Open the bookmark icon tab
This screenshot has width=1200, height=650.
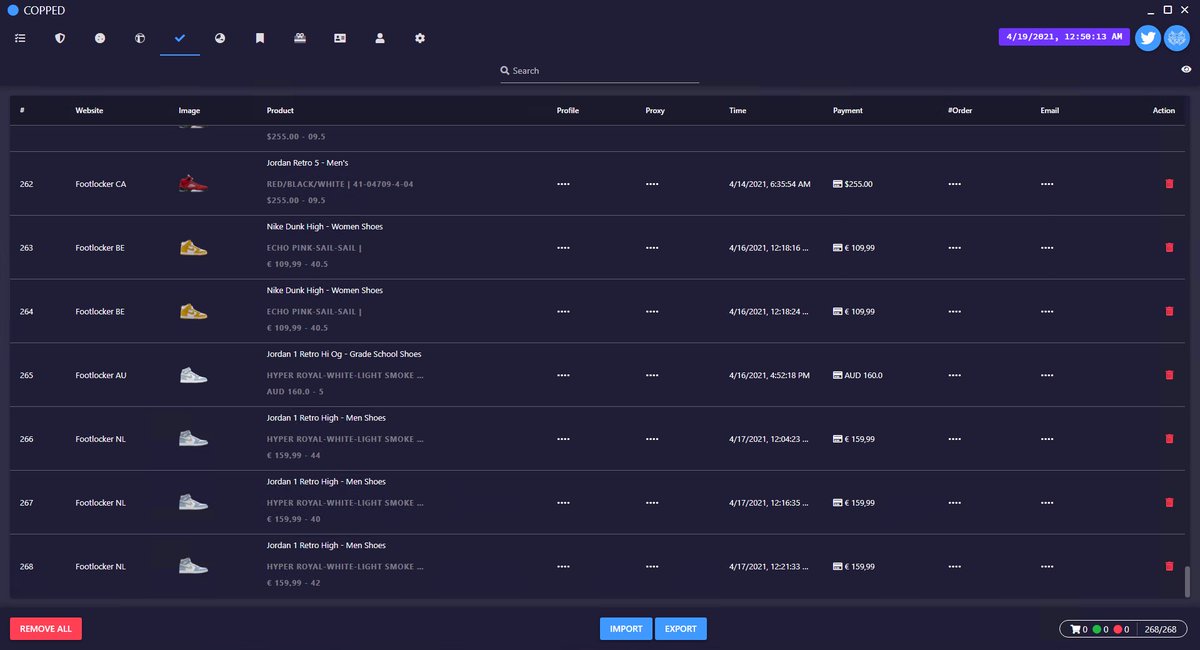pyautogui.click(x=260, y=38)
